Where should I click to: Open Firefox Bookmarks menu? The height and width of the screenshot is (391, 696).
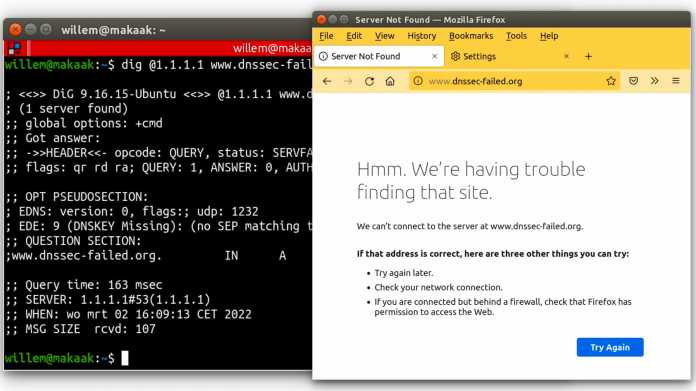point(471,36)
